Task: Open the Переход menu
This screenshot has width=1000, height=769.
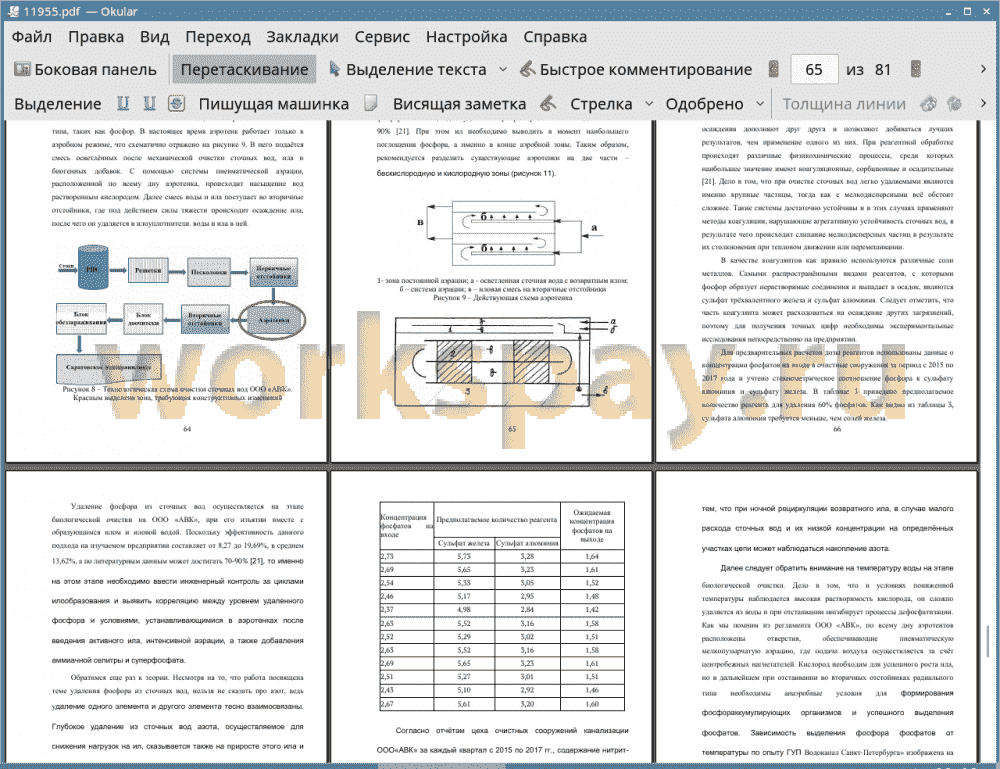Action: click(x=218, y=37)
